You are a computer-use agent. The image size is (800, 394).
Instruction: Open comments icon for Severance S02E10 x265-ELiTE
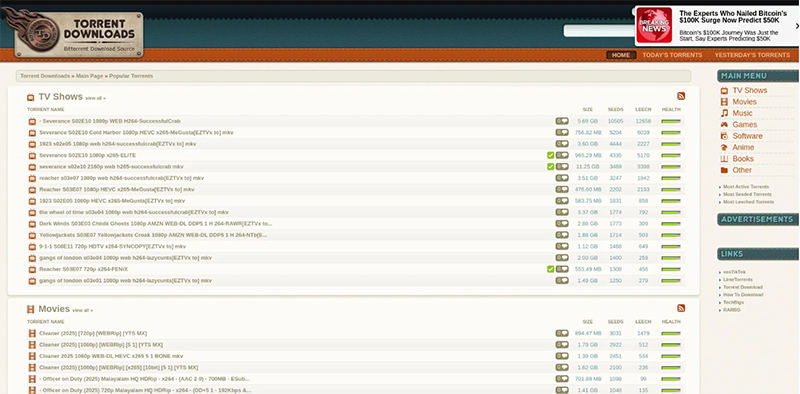pyautogui.click(x=562, y=155)
